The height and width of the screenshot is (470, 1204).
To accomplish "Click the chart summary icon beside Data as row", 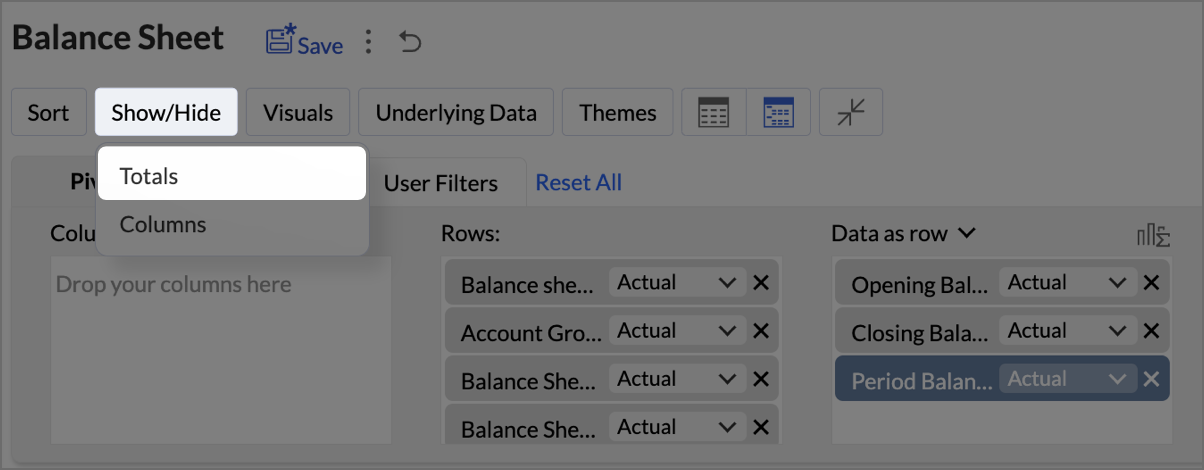I will click(x=1153, y=235).
